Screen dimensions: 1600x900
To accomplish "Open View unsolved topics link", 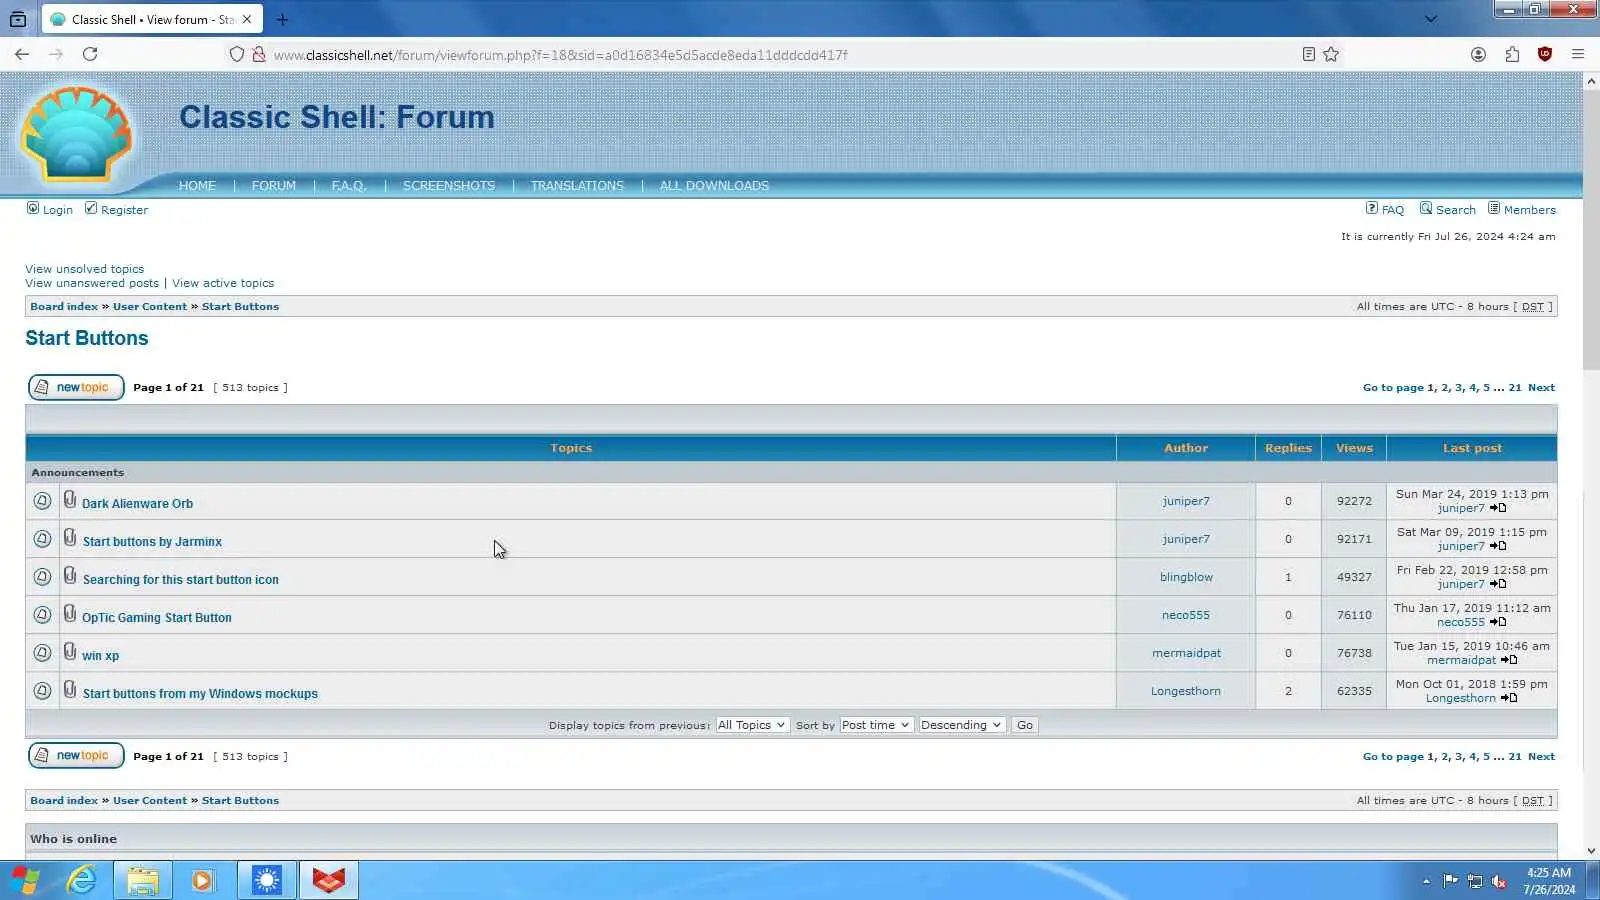I will tap(84, 269).
